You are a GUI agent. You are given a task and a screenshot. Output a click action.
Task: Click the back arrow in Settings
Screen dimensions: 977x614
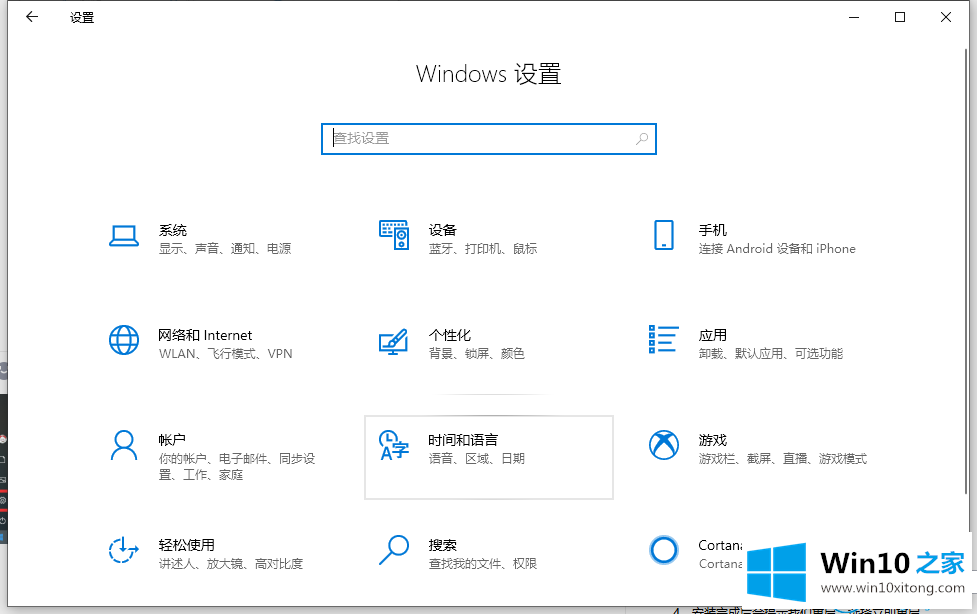[x=32, y=17]
